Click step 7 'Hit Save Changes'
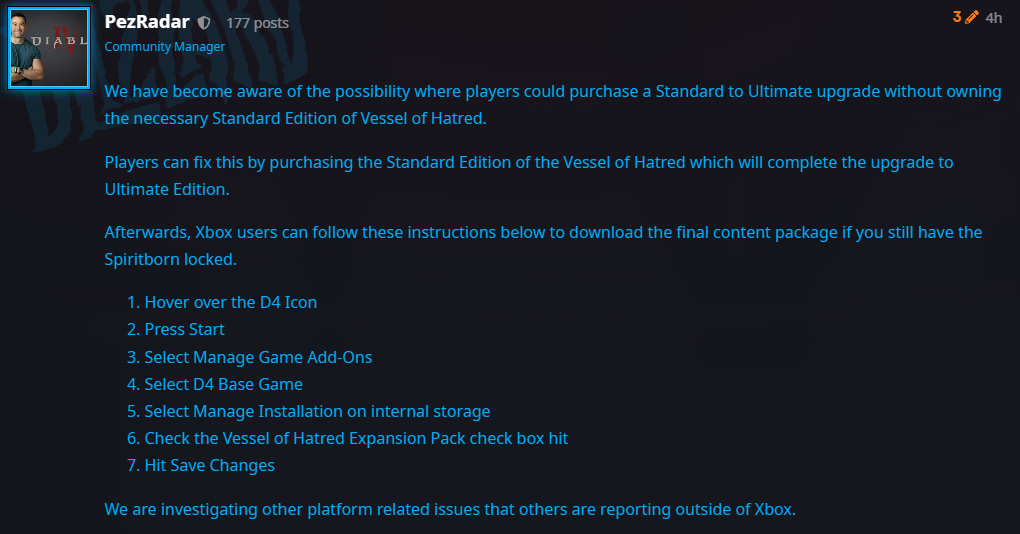Viewport: 1020px width, 534px height. 209,465
